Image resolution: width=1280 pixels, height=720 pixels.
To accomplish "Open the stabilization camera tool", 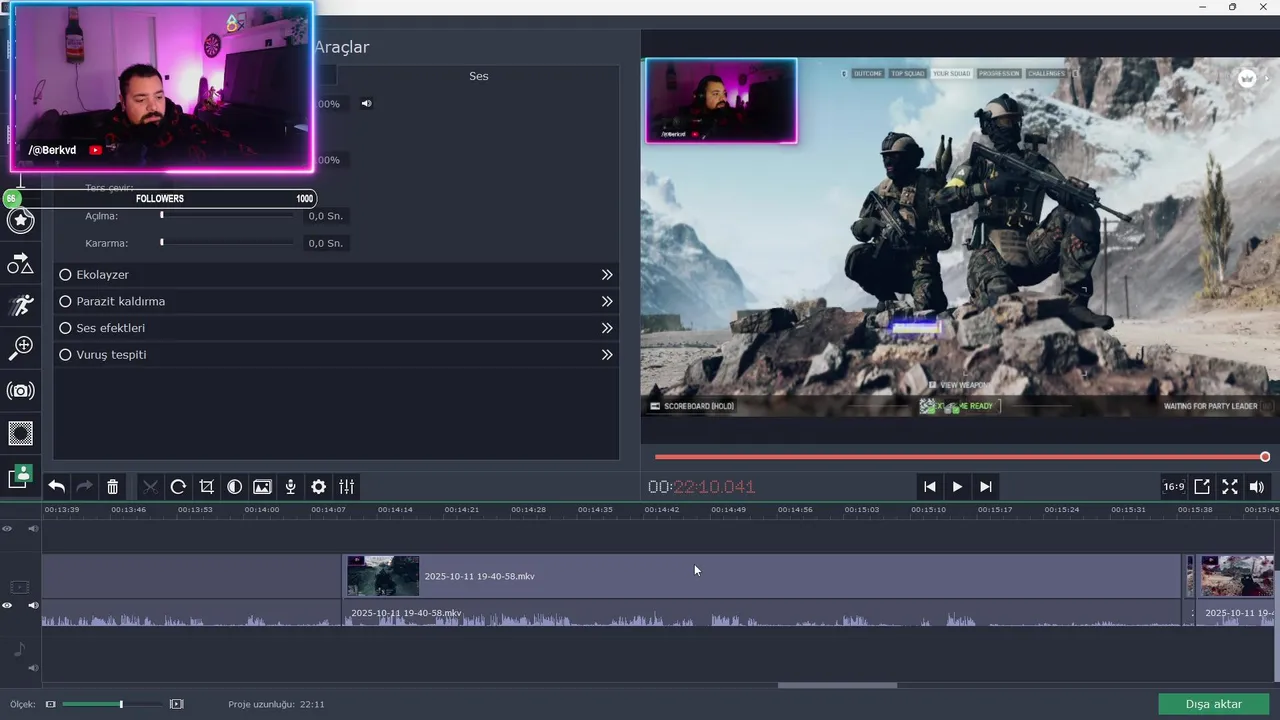I will pyautogui.click(x=20, y=391).
